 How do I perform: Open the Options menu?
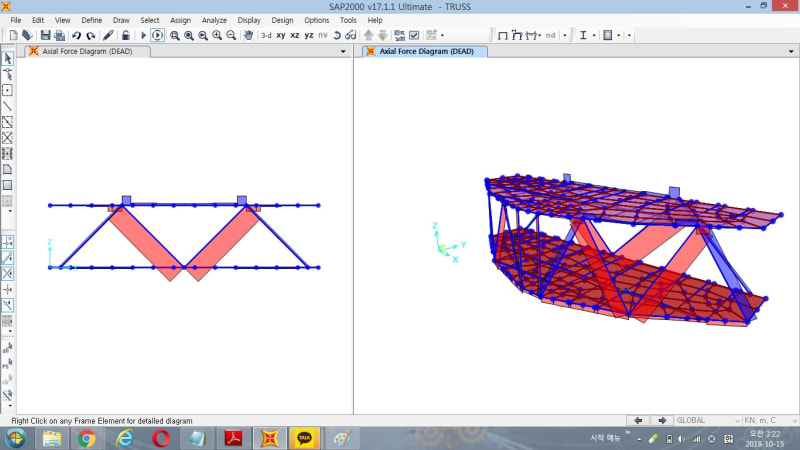(x=316, y=20)
